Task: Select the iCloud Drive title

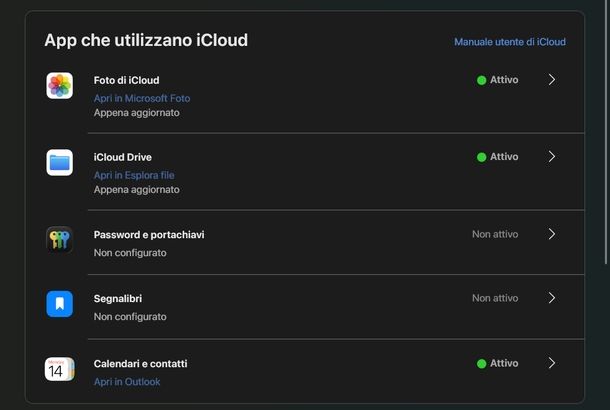Action: 123,157
